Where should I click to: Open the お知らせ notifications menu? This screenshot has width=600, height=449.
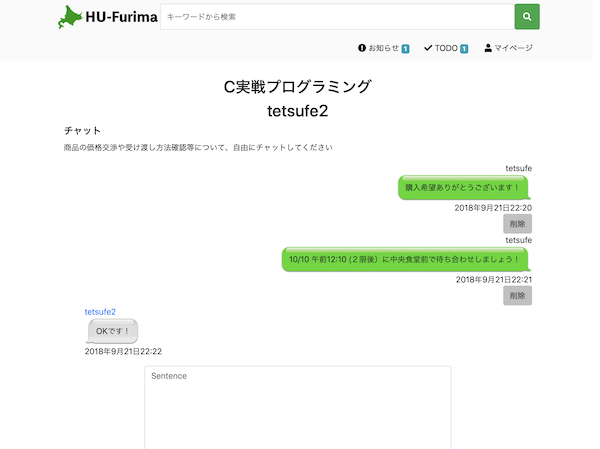383,48
